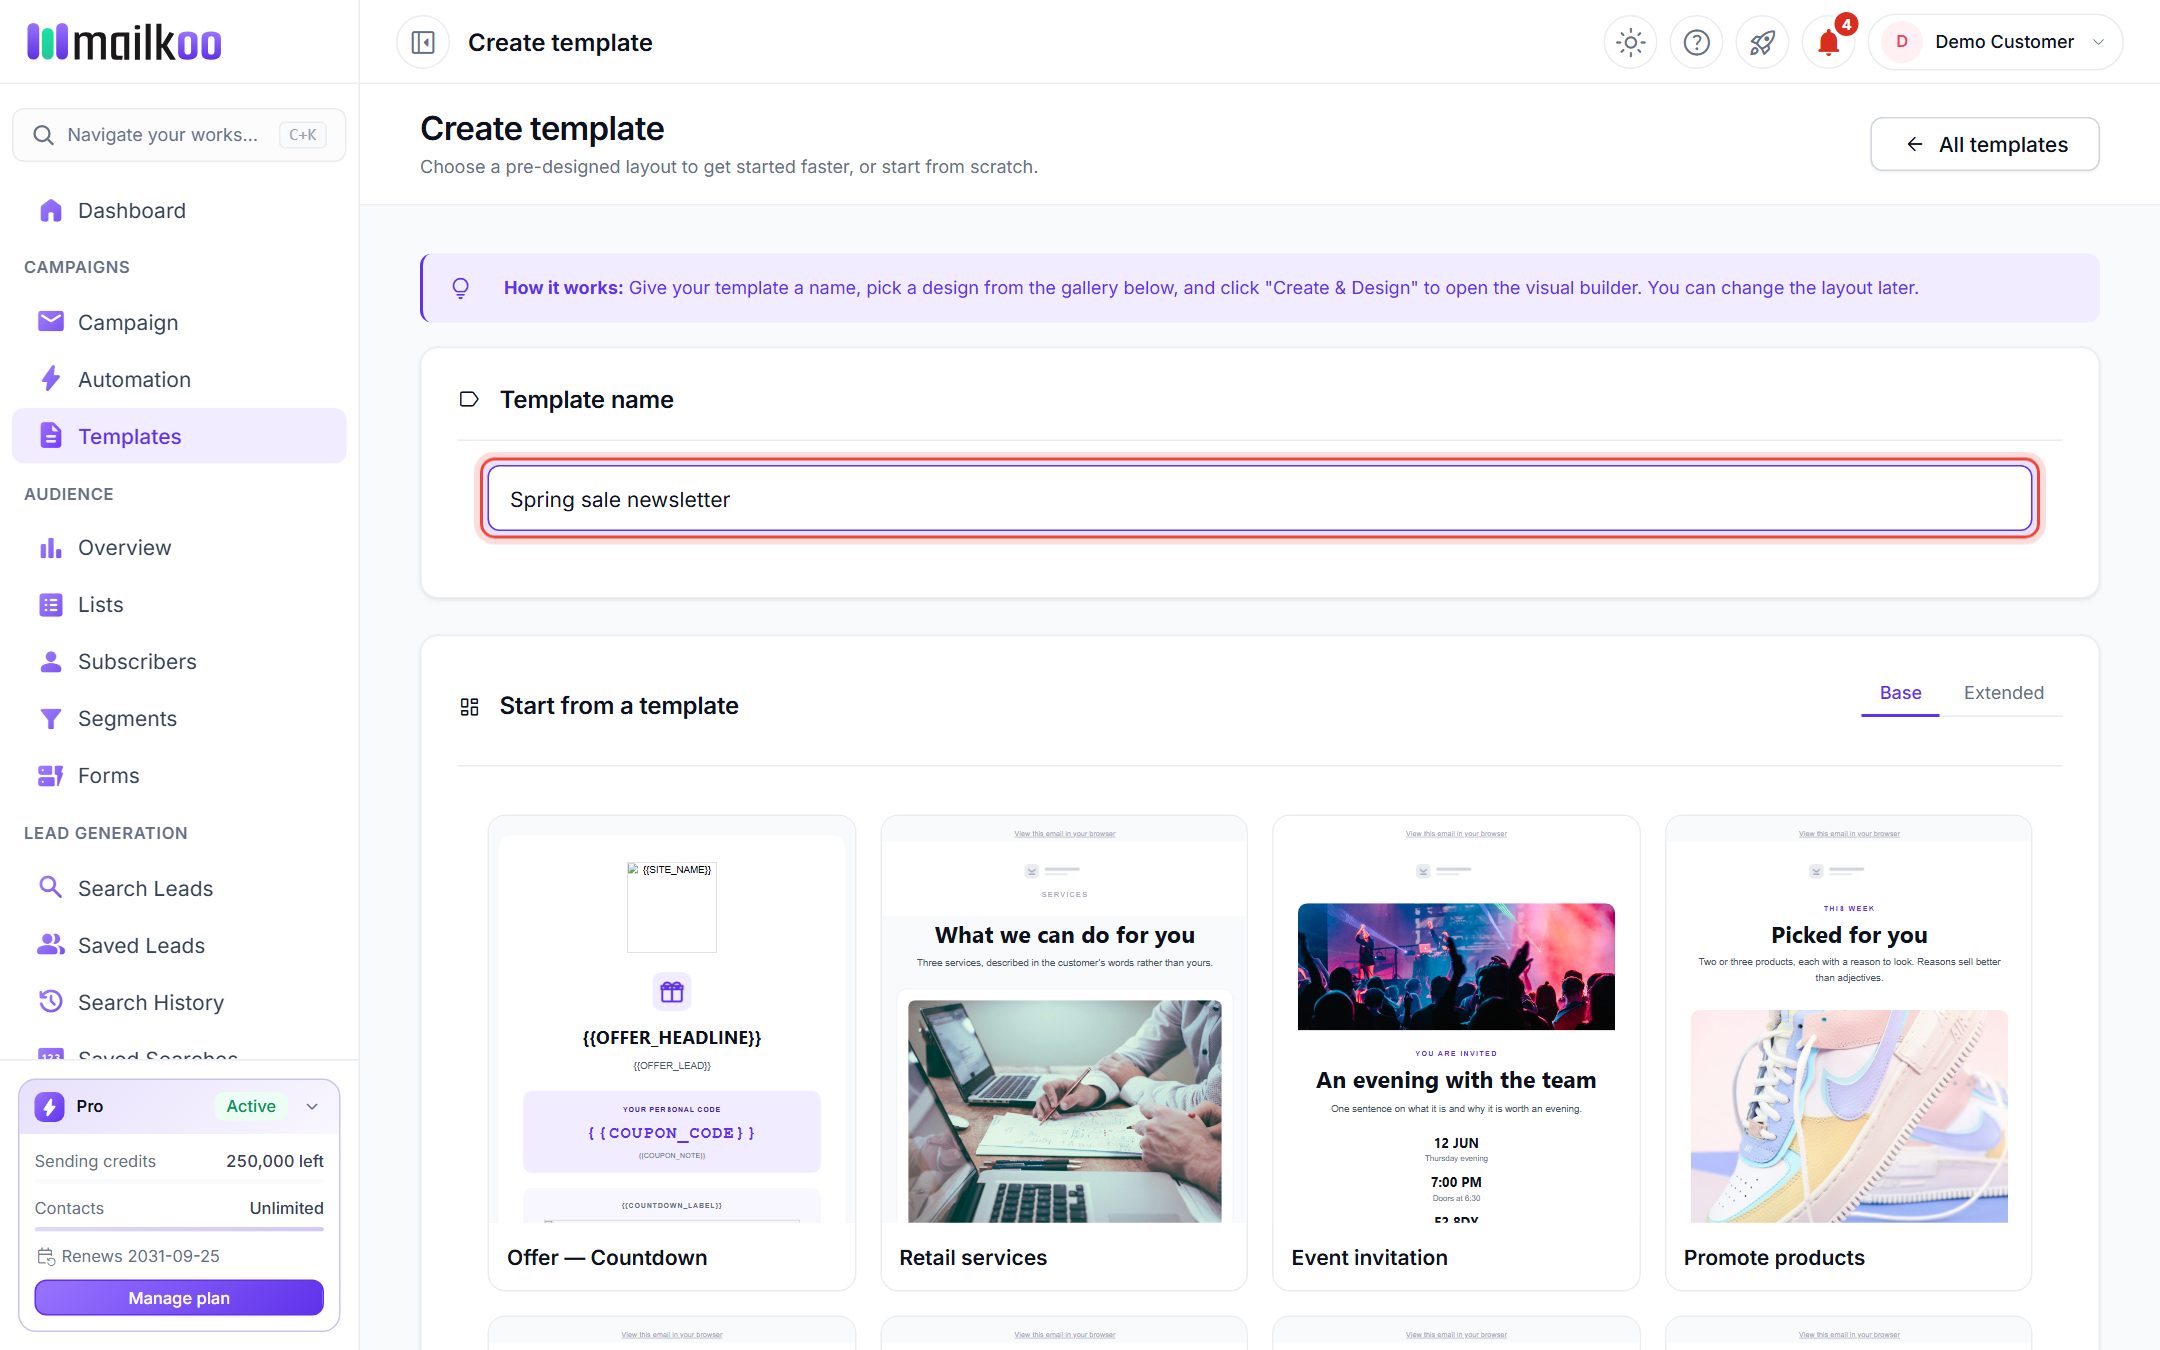Switch to the Extended tab

click(x=2003, y=693)
